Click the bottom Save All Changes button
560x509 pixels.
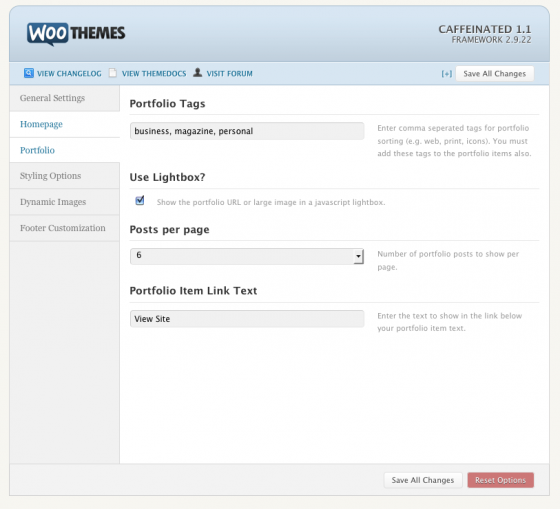[x=423, y=480]
